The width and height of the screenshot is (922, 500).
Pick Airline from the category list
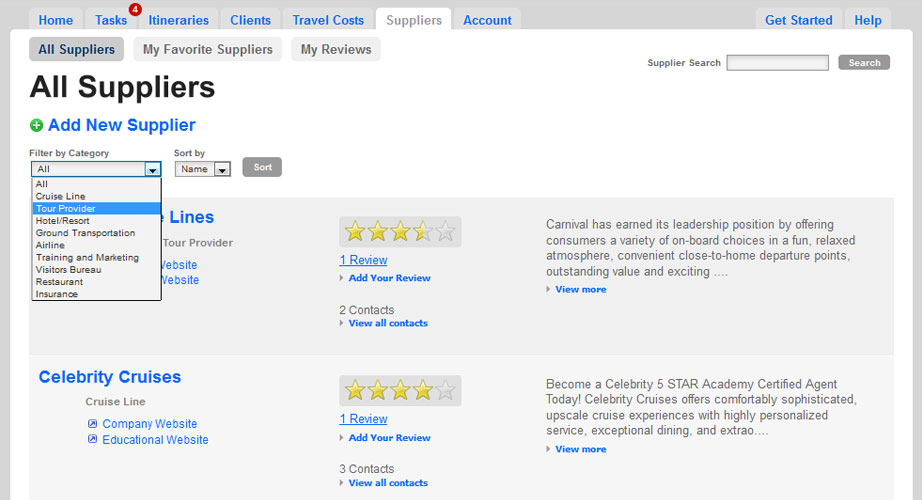pyautogui.click(x=96, y=245)
